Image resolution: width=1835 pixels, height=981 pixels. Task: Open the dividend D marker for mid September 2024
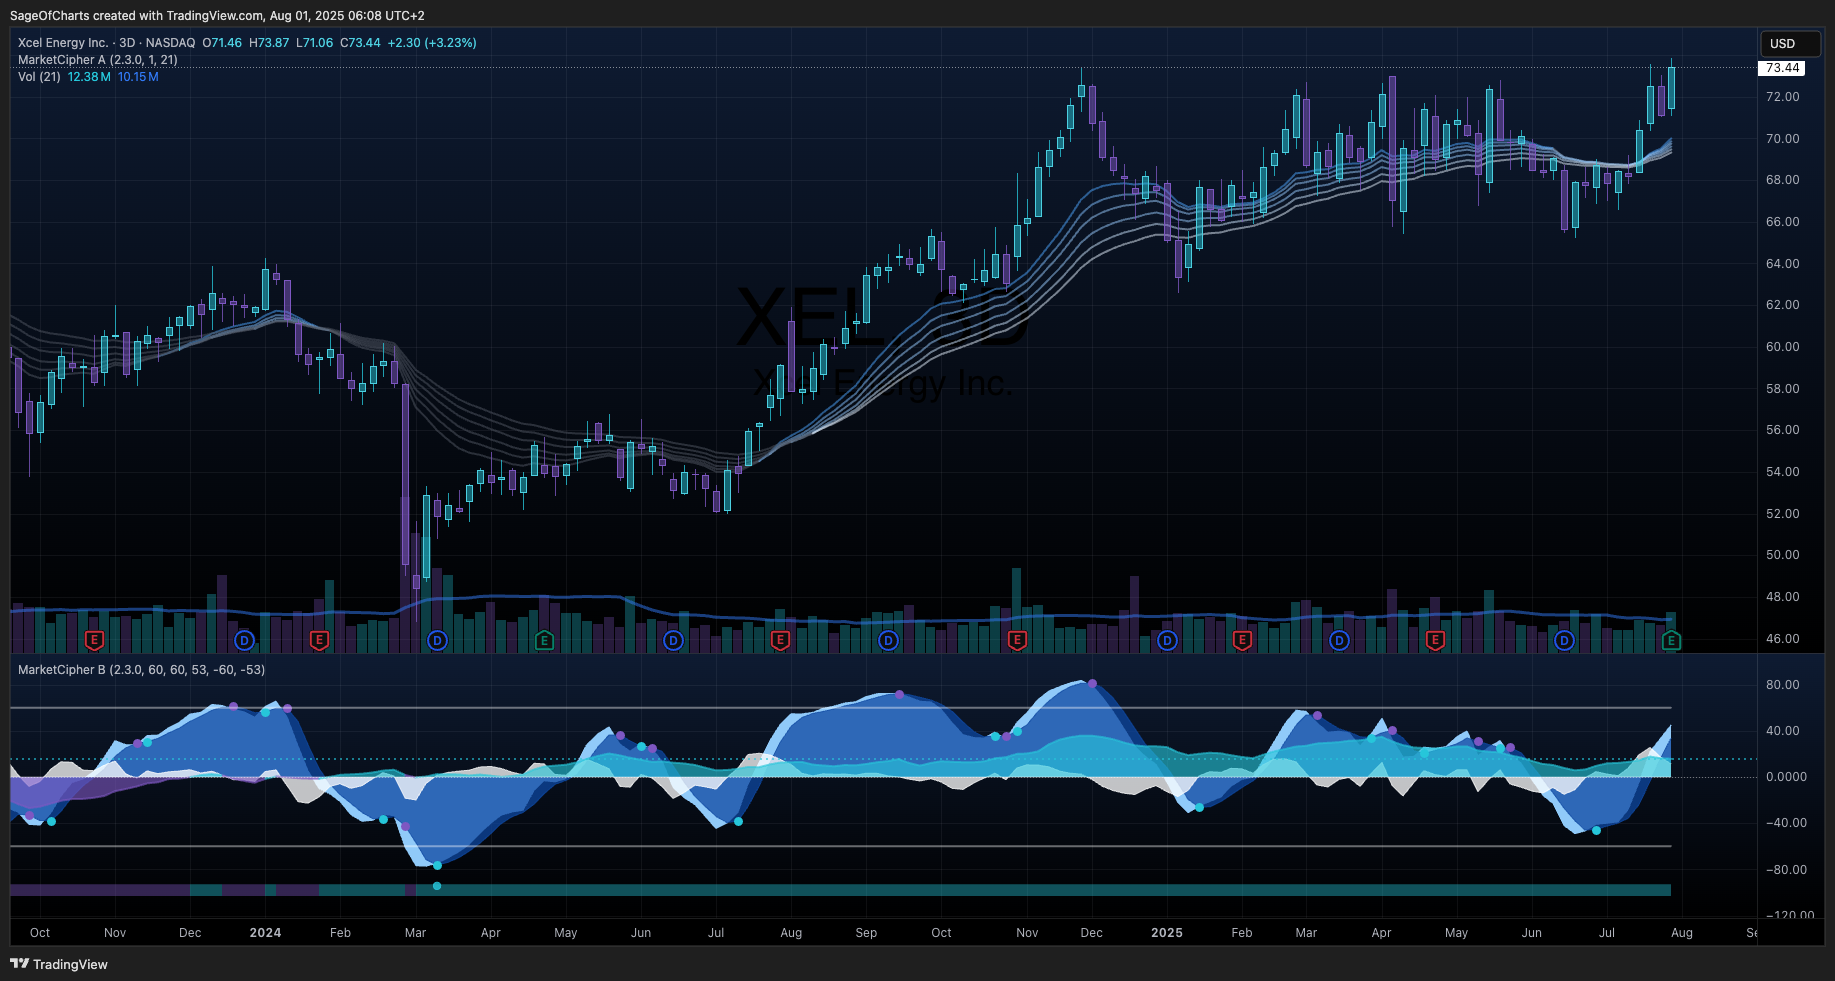pos(888,640)
